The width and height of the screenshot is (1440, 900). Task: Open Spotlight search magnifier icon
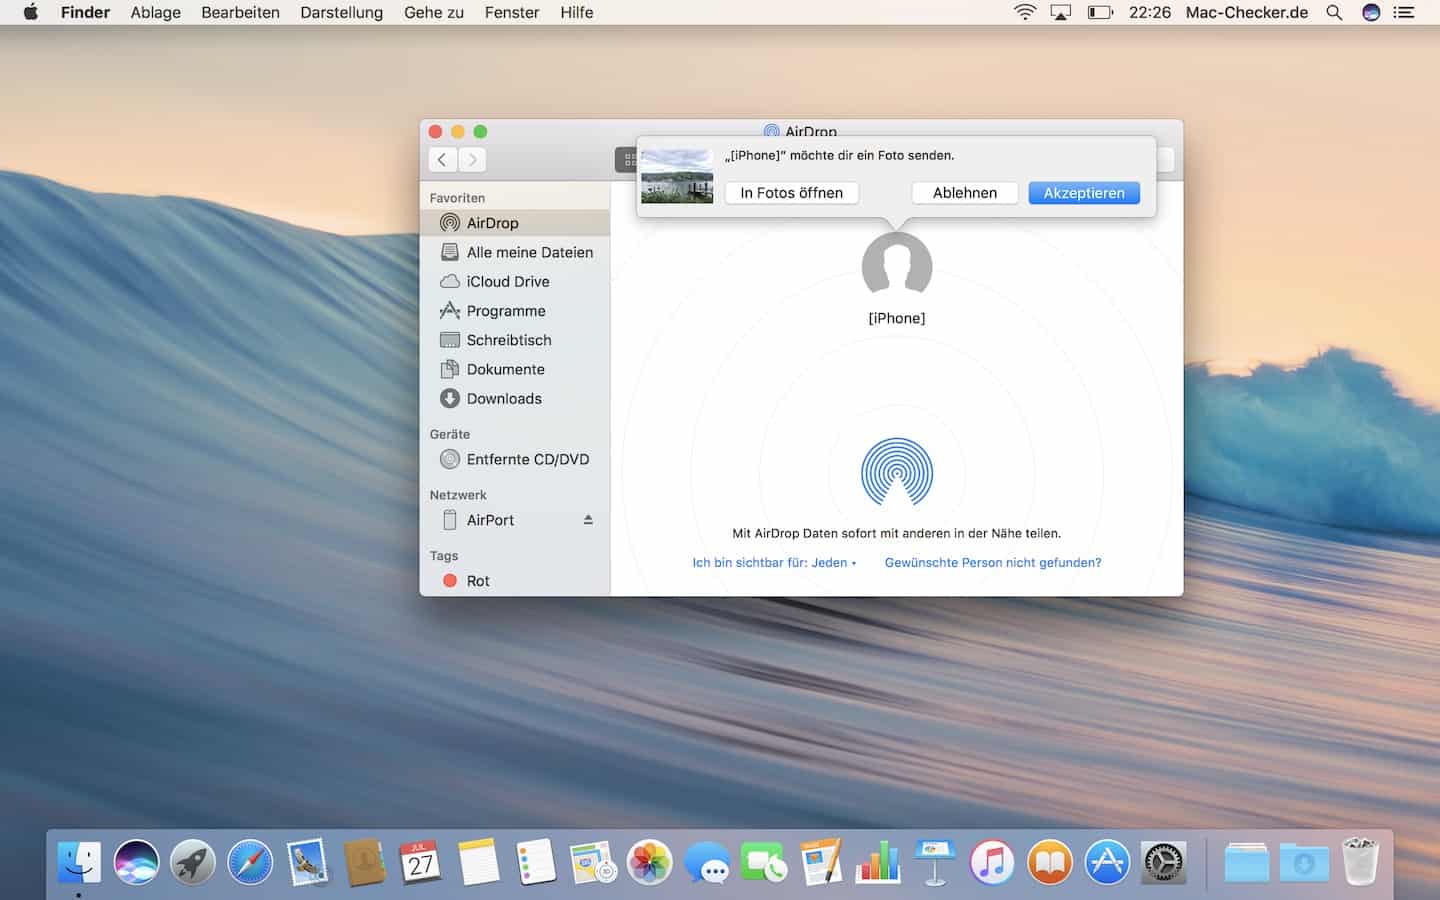click(x=1334, y=12)
